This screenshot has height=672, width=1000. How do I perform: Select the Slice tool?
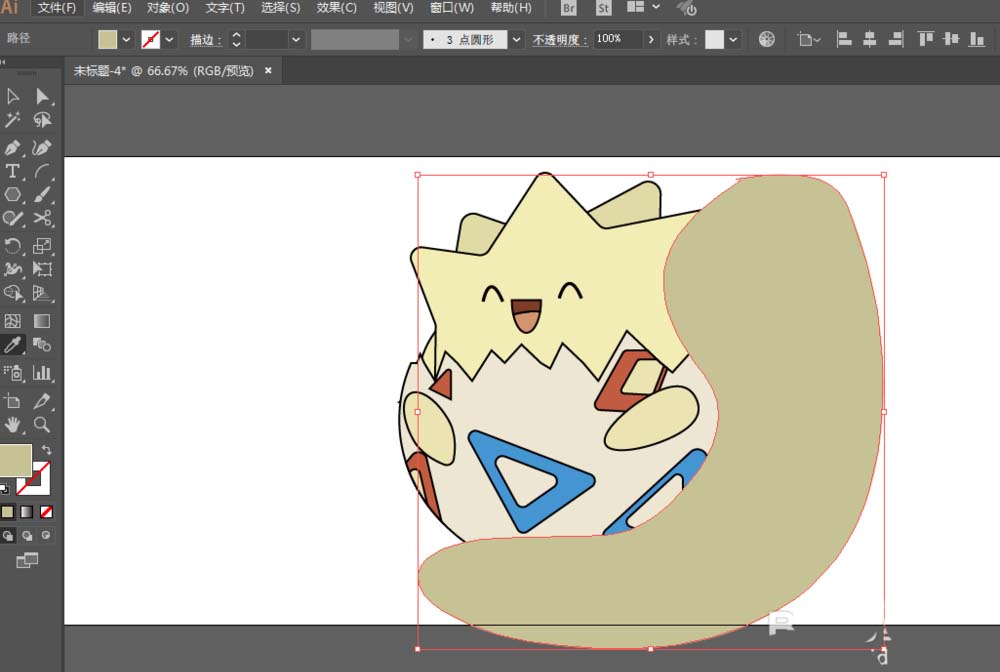[x=42, y=401]
